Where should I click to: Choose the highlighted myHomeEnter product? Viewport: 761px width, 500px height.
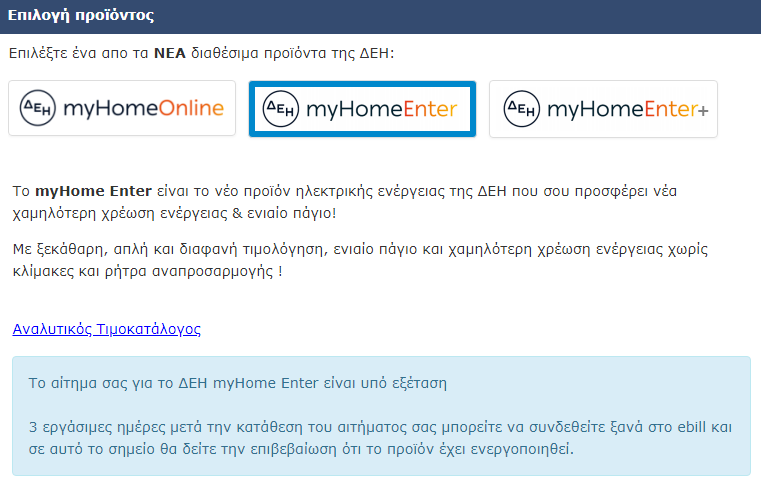click(x=363, y=109)
